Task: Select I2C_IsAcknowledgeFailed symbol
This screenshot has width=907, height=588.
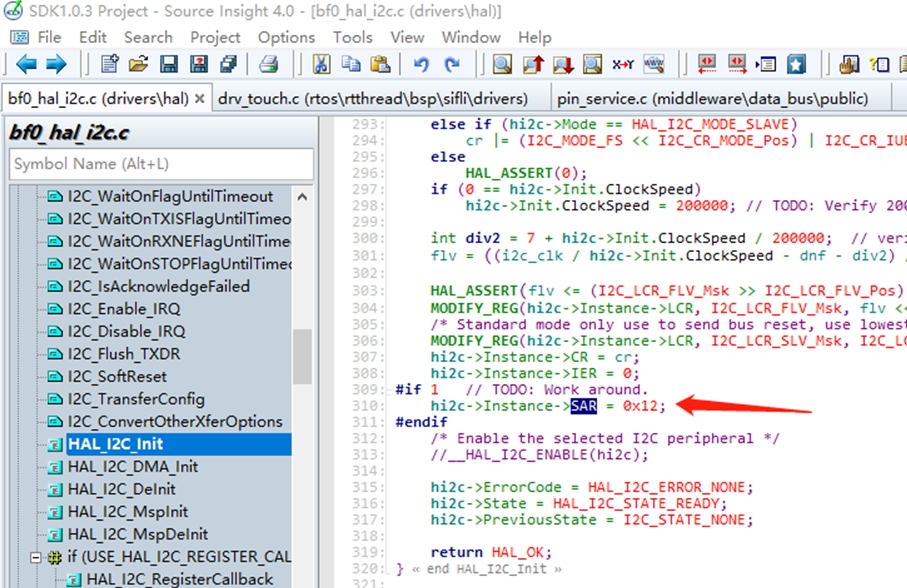Action: [158, 286]
